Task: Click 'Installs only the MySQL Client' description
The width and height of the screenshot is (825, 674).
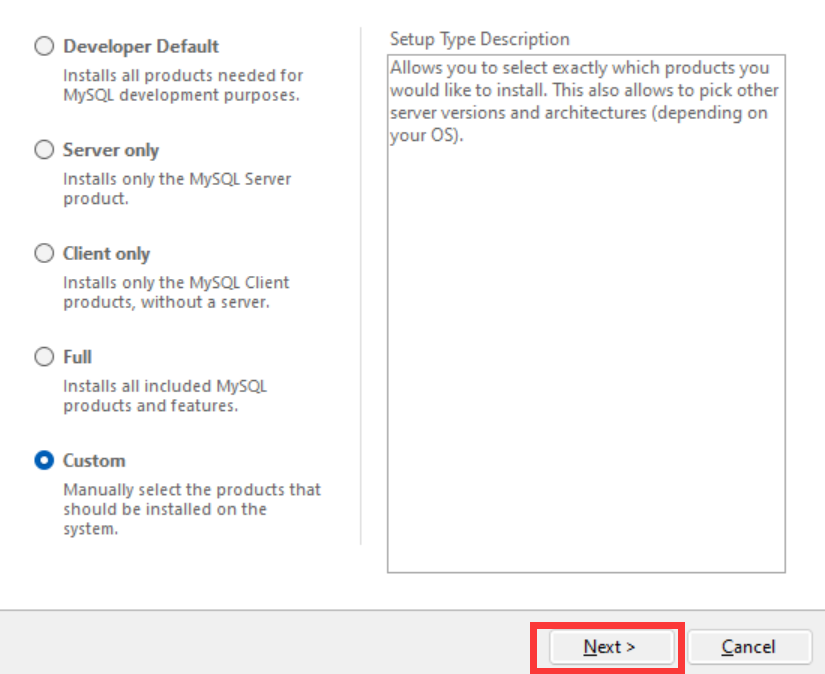Action: [176, 283]
